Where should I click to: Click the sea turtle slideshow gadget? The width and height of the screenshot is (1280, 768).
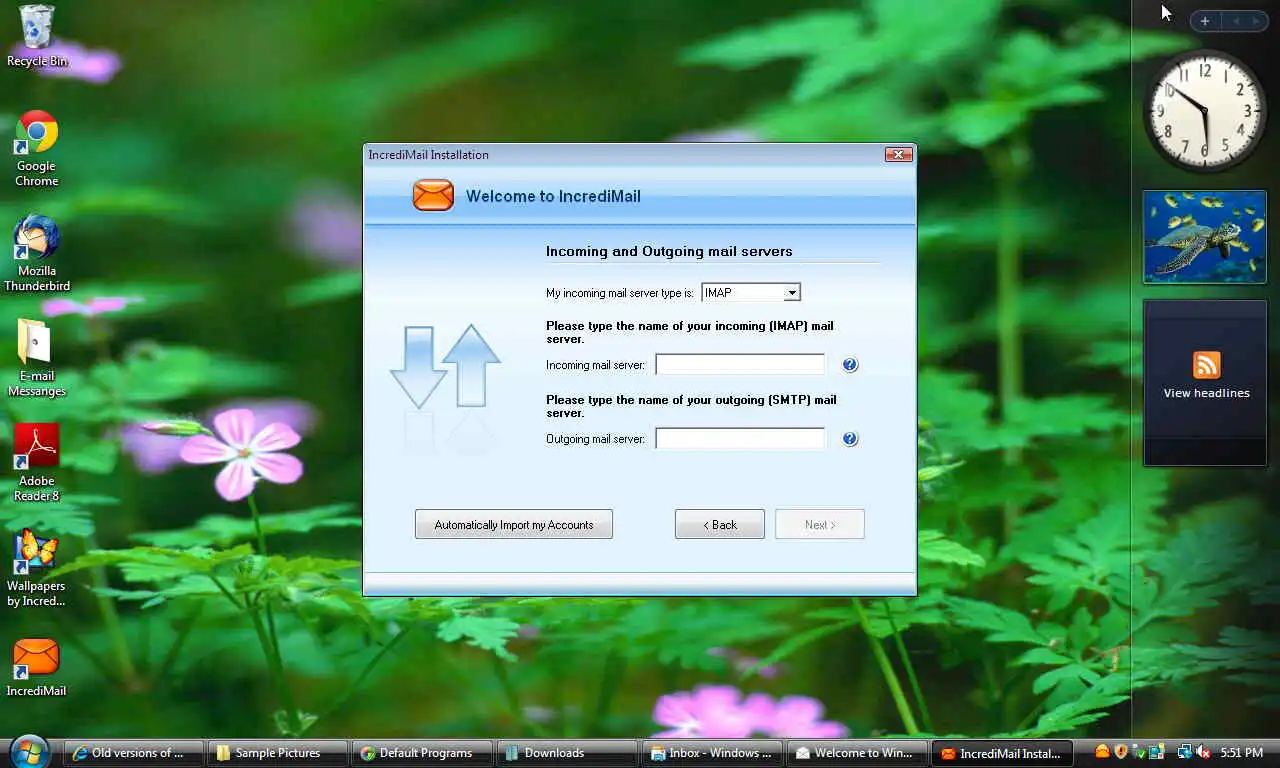click(1205, 237)
